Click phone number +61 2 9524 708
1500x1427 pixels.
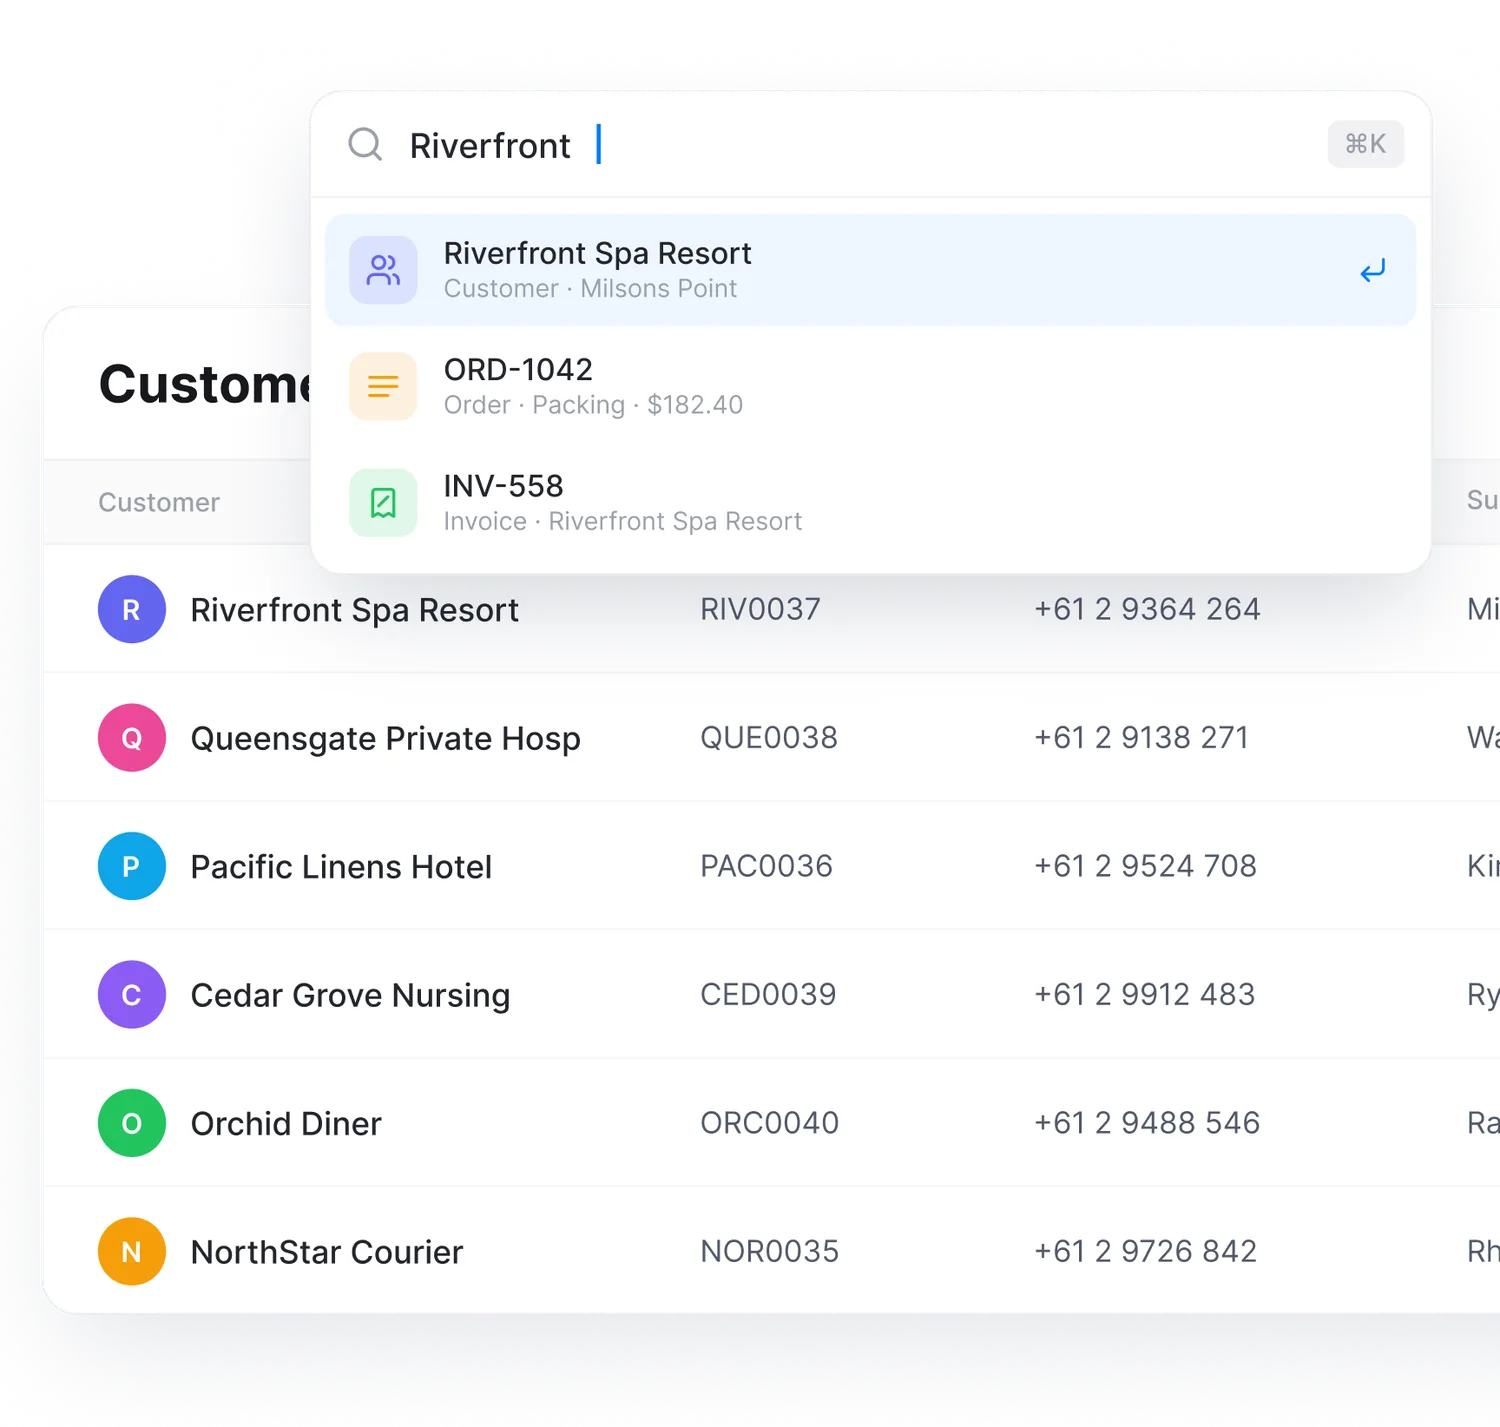coord(1146,866)
